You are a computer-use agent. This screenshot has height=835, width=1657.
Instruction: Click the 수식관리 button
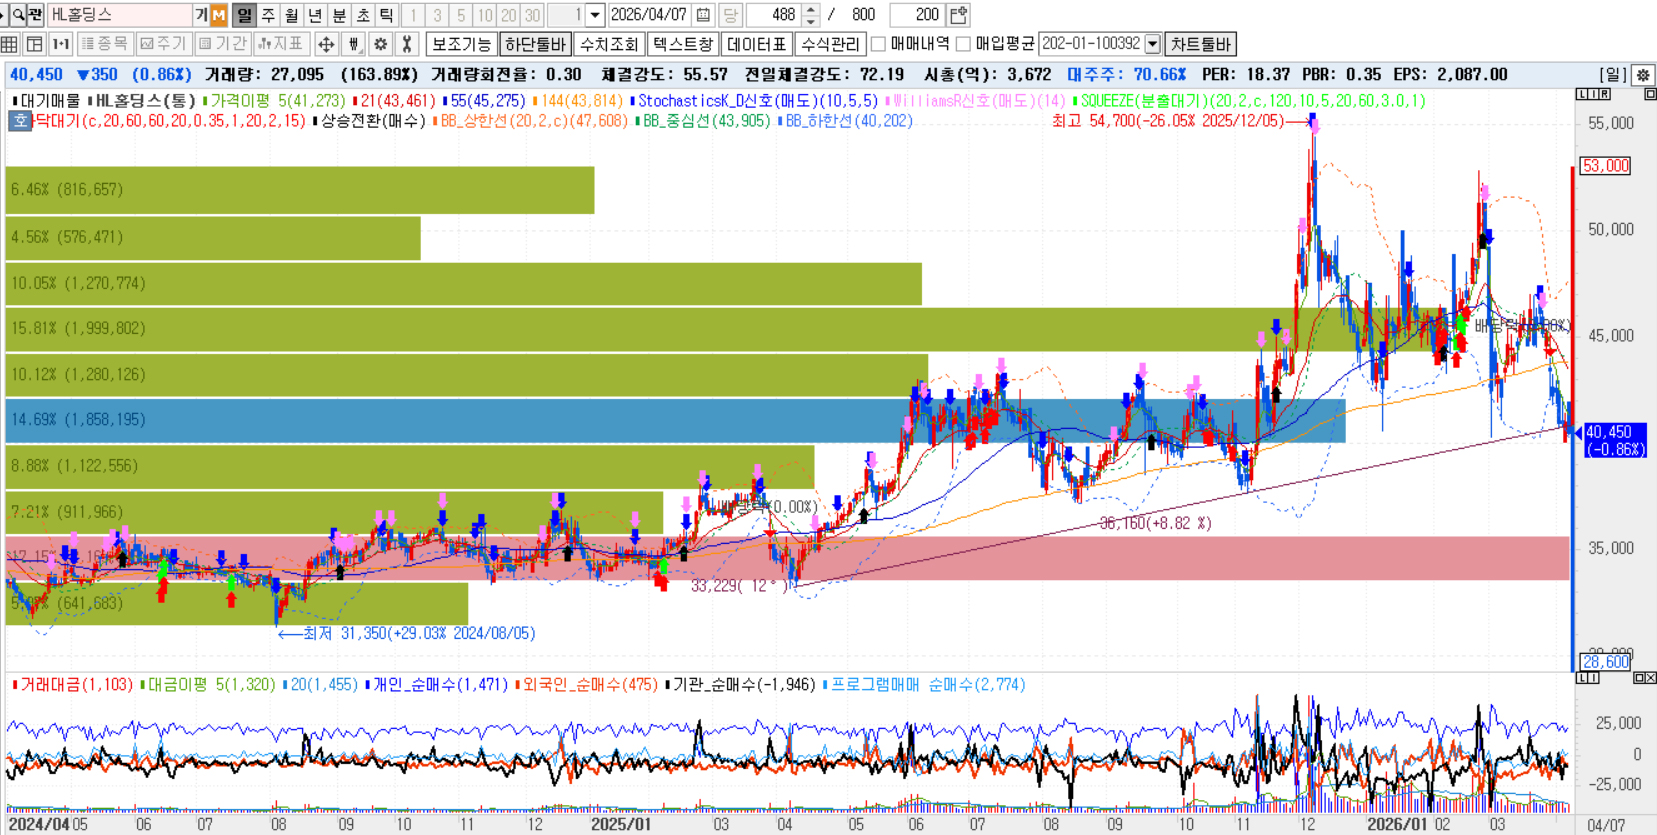pos(831,44)
